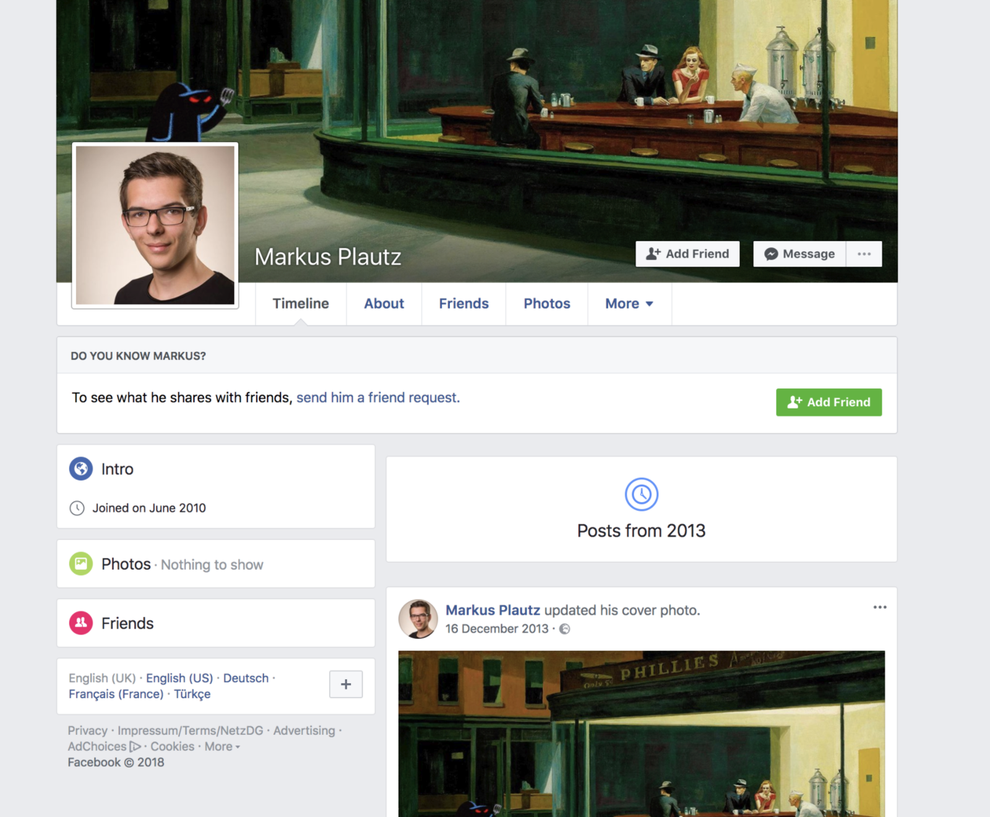Screen dimensions: 990x817
Task: Switch language to Français (France)
Action: (x=116, y=694)
